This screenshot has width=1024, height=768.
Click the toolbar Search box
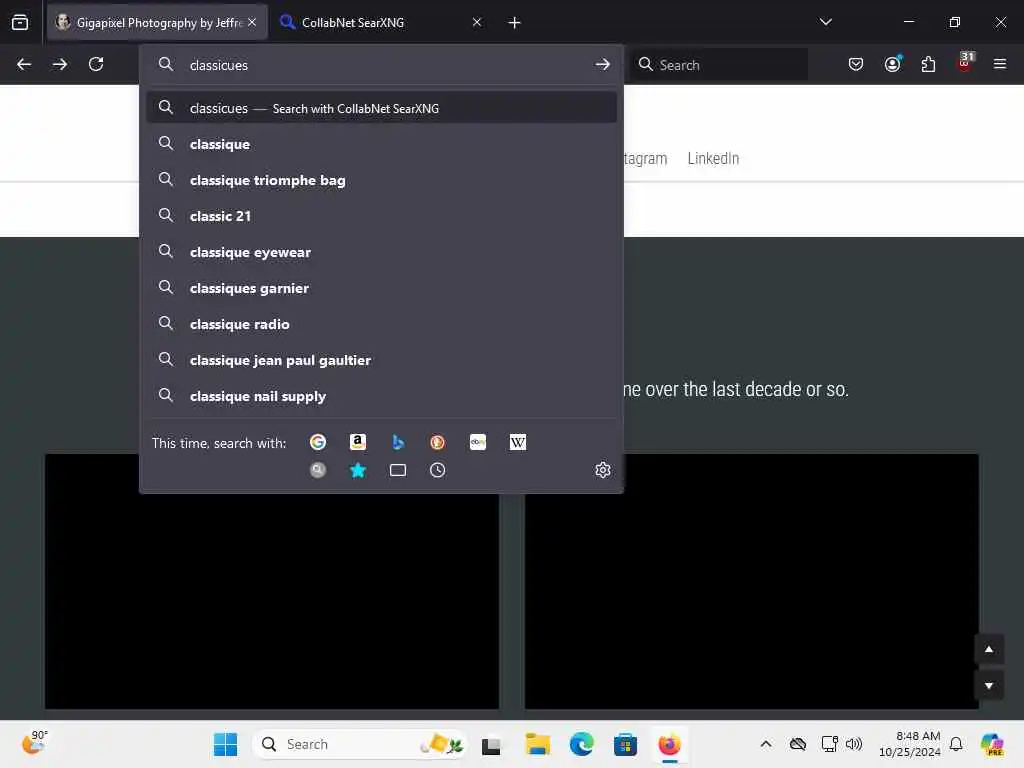(719, 65)
